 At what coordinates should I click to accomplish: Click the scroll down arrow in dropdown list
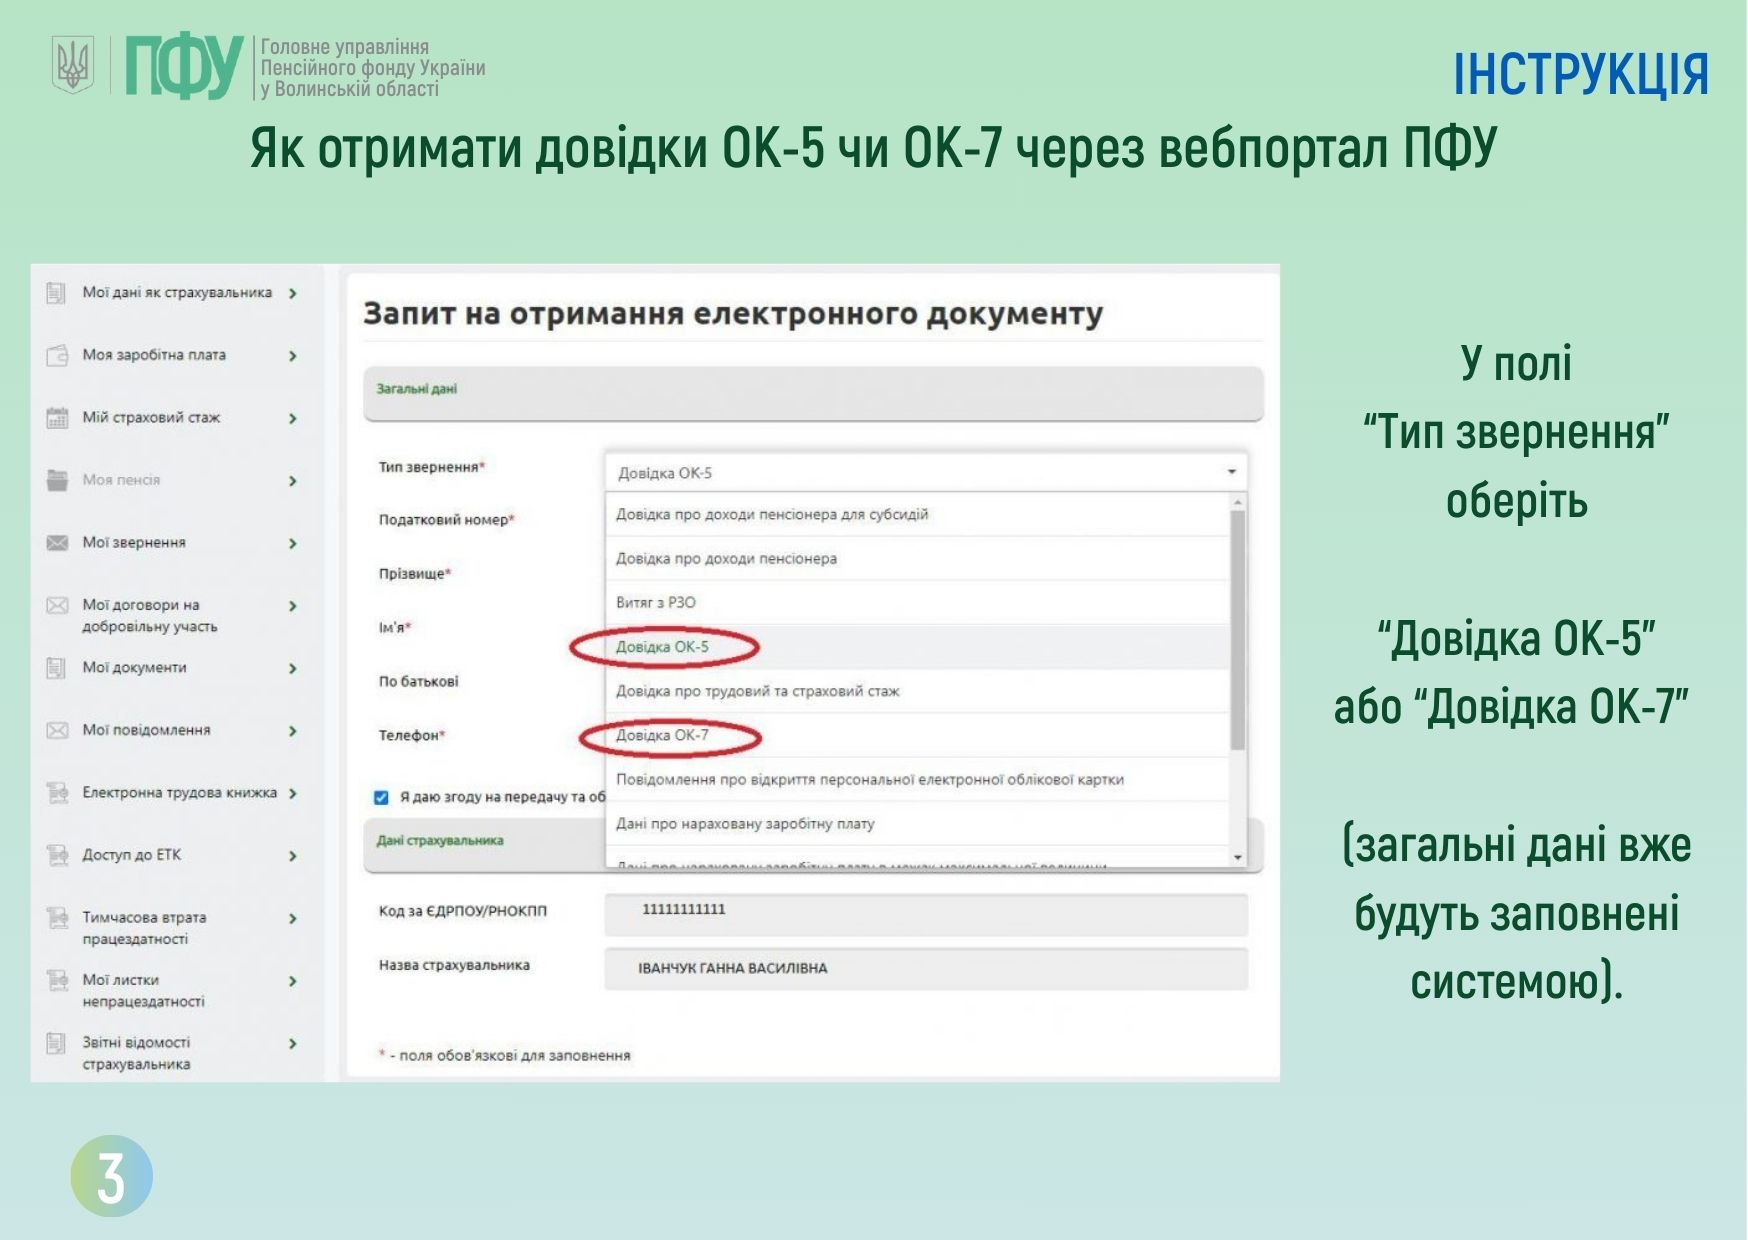coord(1238,857)
